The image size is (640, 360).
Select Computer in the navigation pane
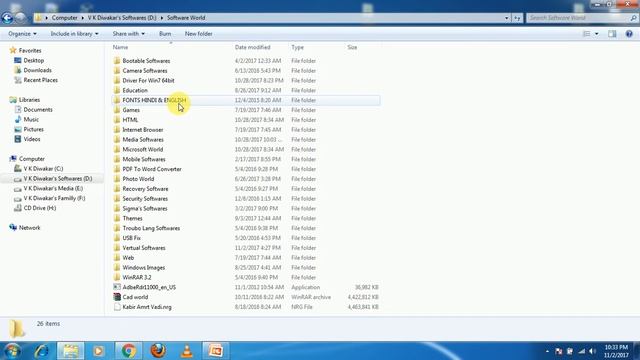click(31, 159)
